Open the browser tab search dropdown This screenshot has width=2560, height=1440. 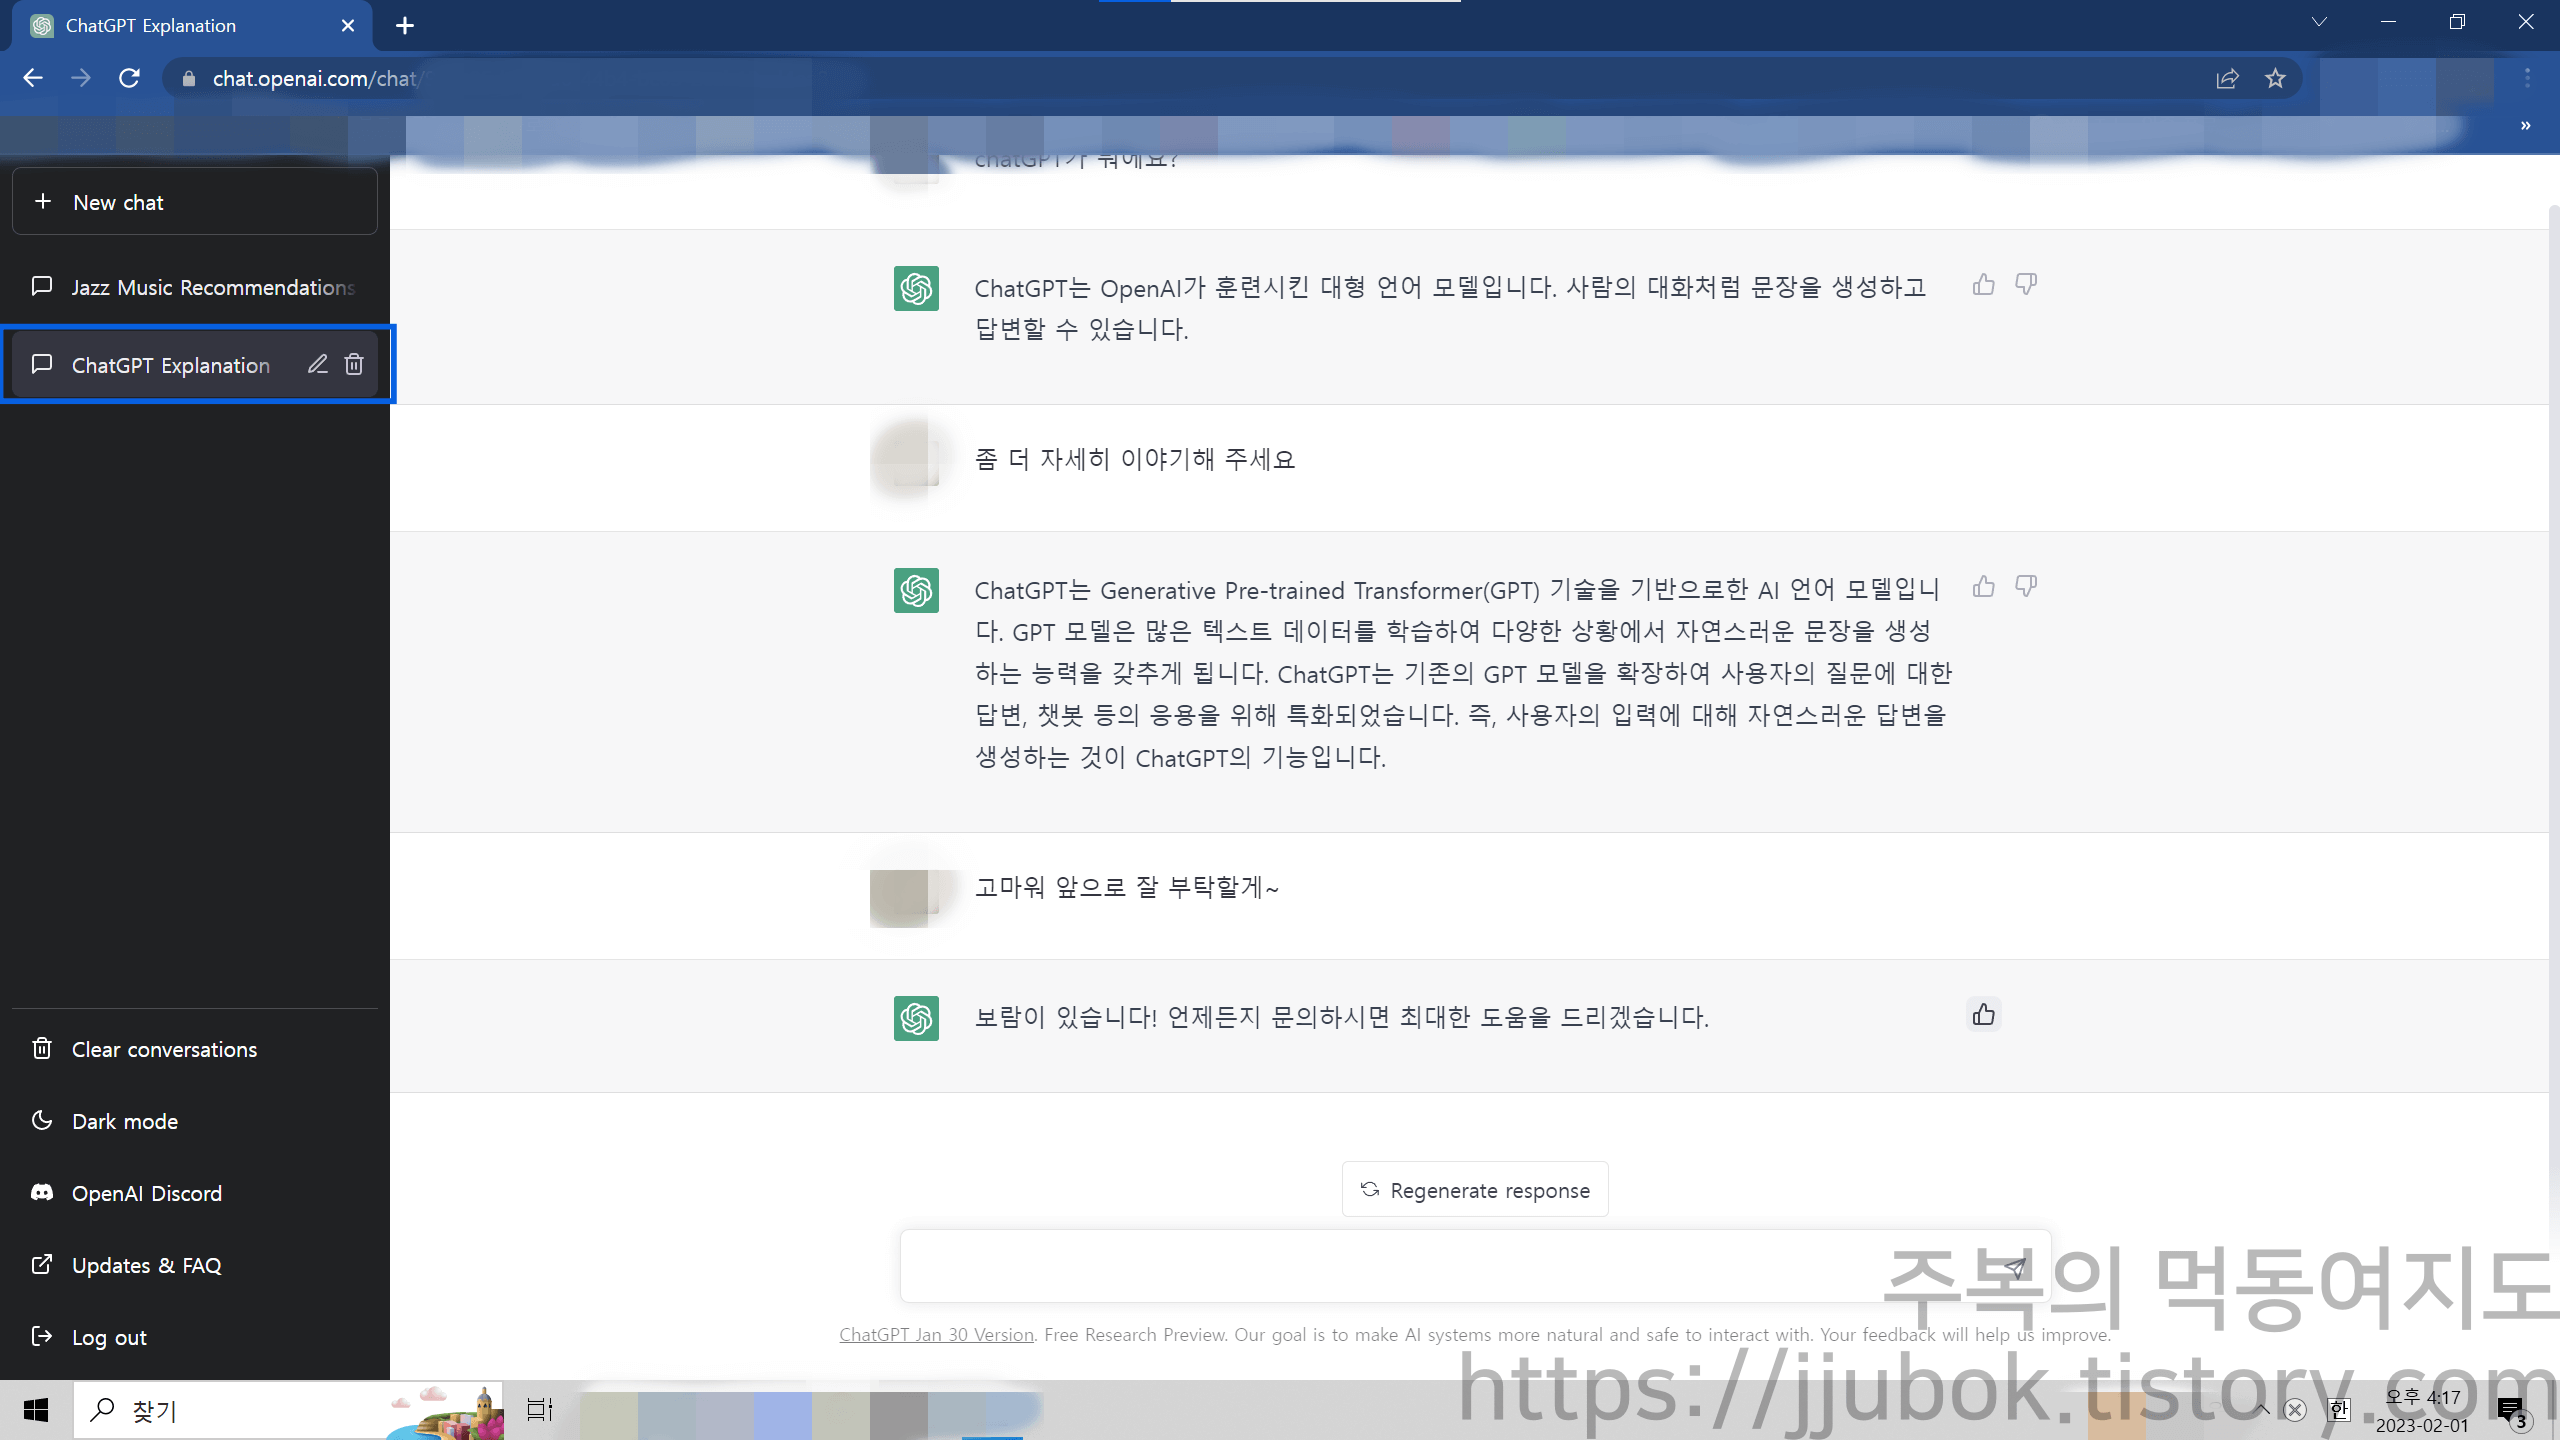[x=2318, y=22]
